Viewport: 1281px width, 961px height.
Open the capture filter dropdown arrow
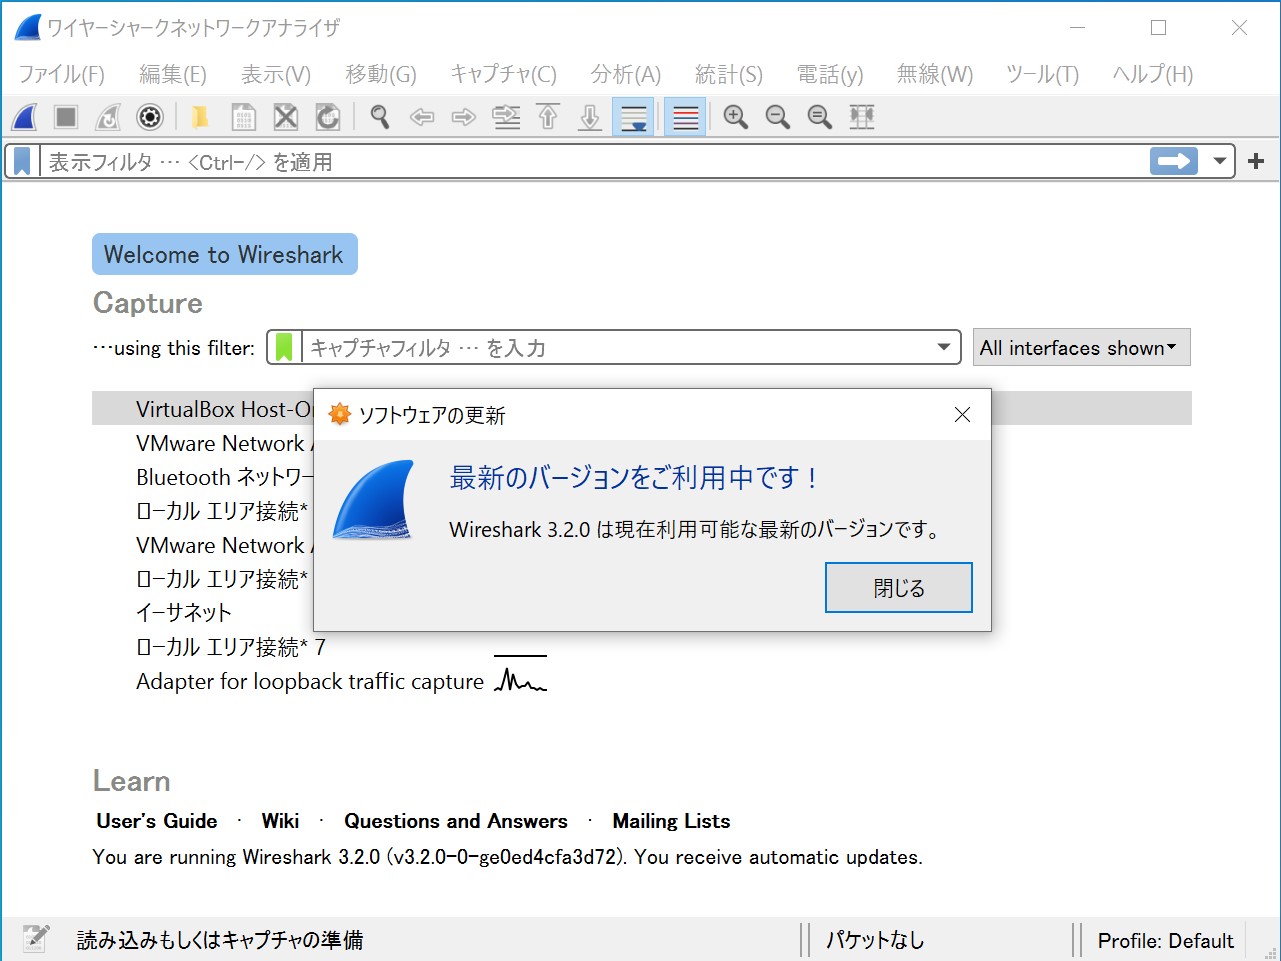[942, 347]
